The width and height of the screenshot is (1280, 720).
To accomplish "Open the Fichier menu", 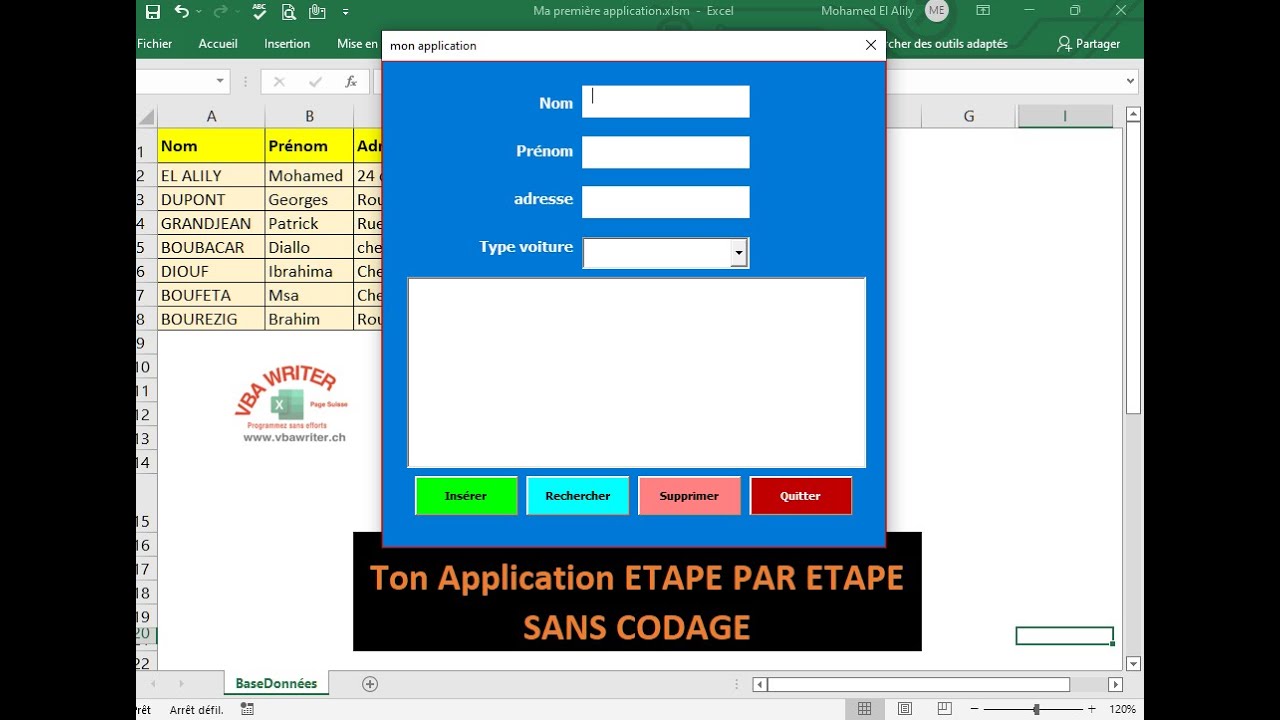I will click(x=154, y=44).
